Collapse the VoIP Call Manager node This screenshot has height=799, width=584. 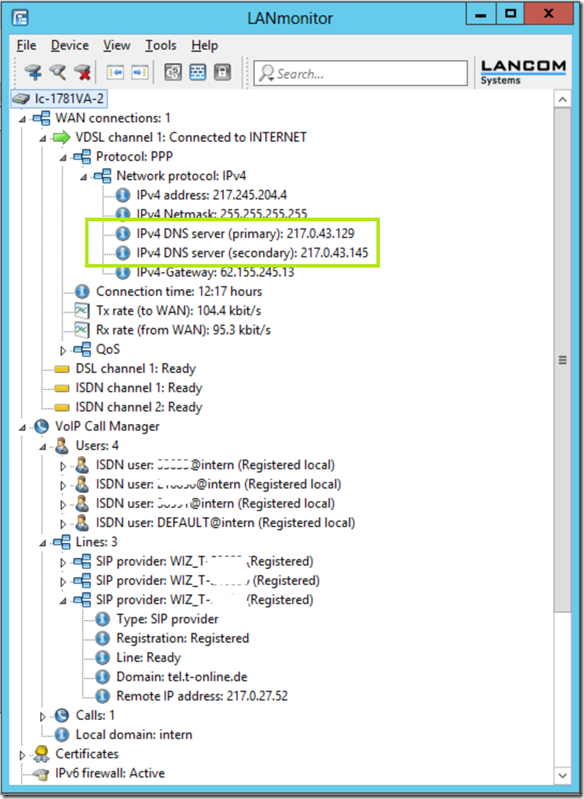(22, 428)
